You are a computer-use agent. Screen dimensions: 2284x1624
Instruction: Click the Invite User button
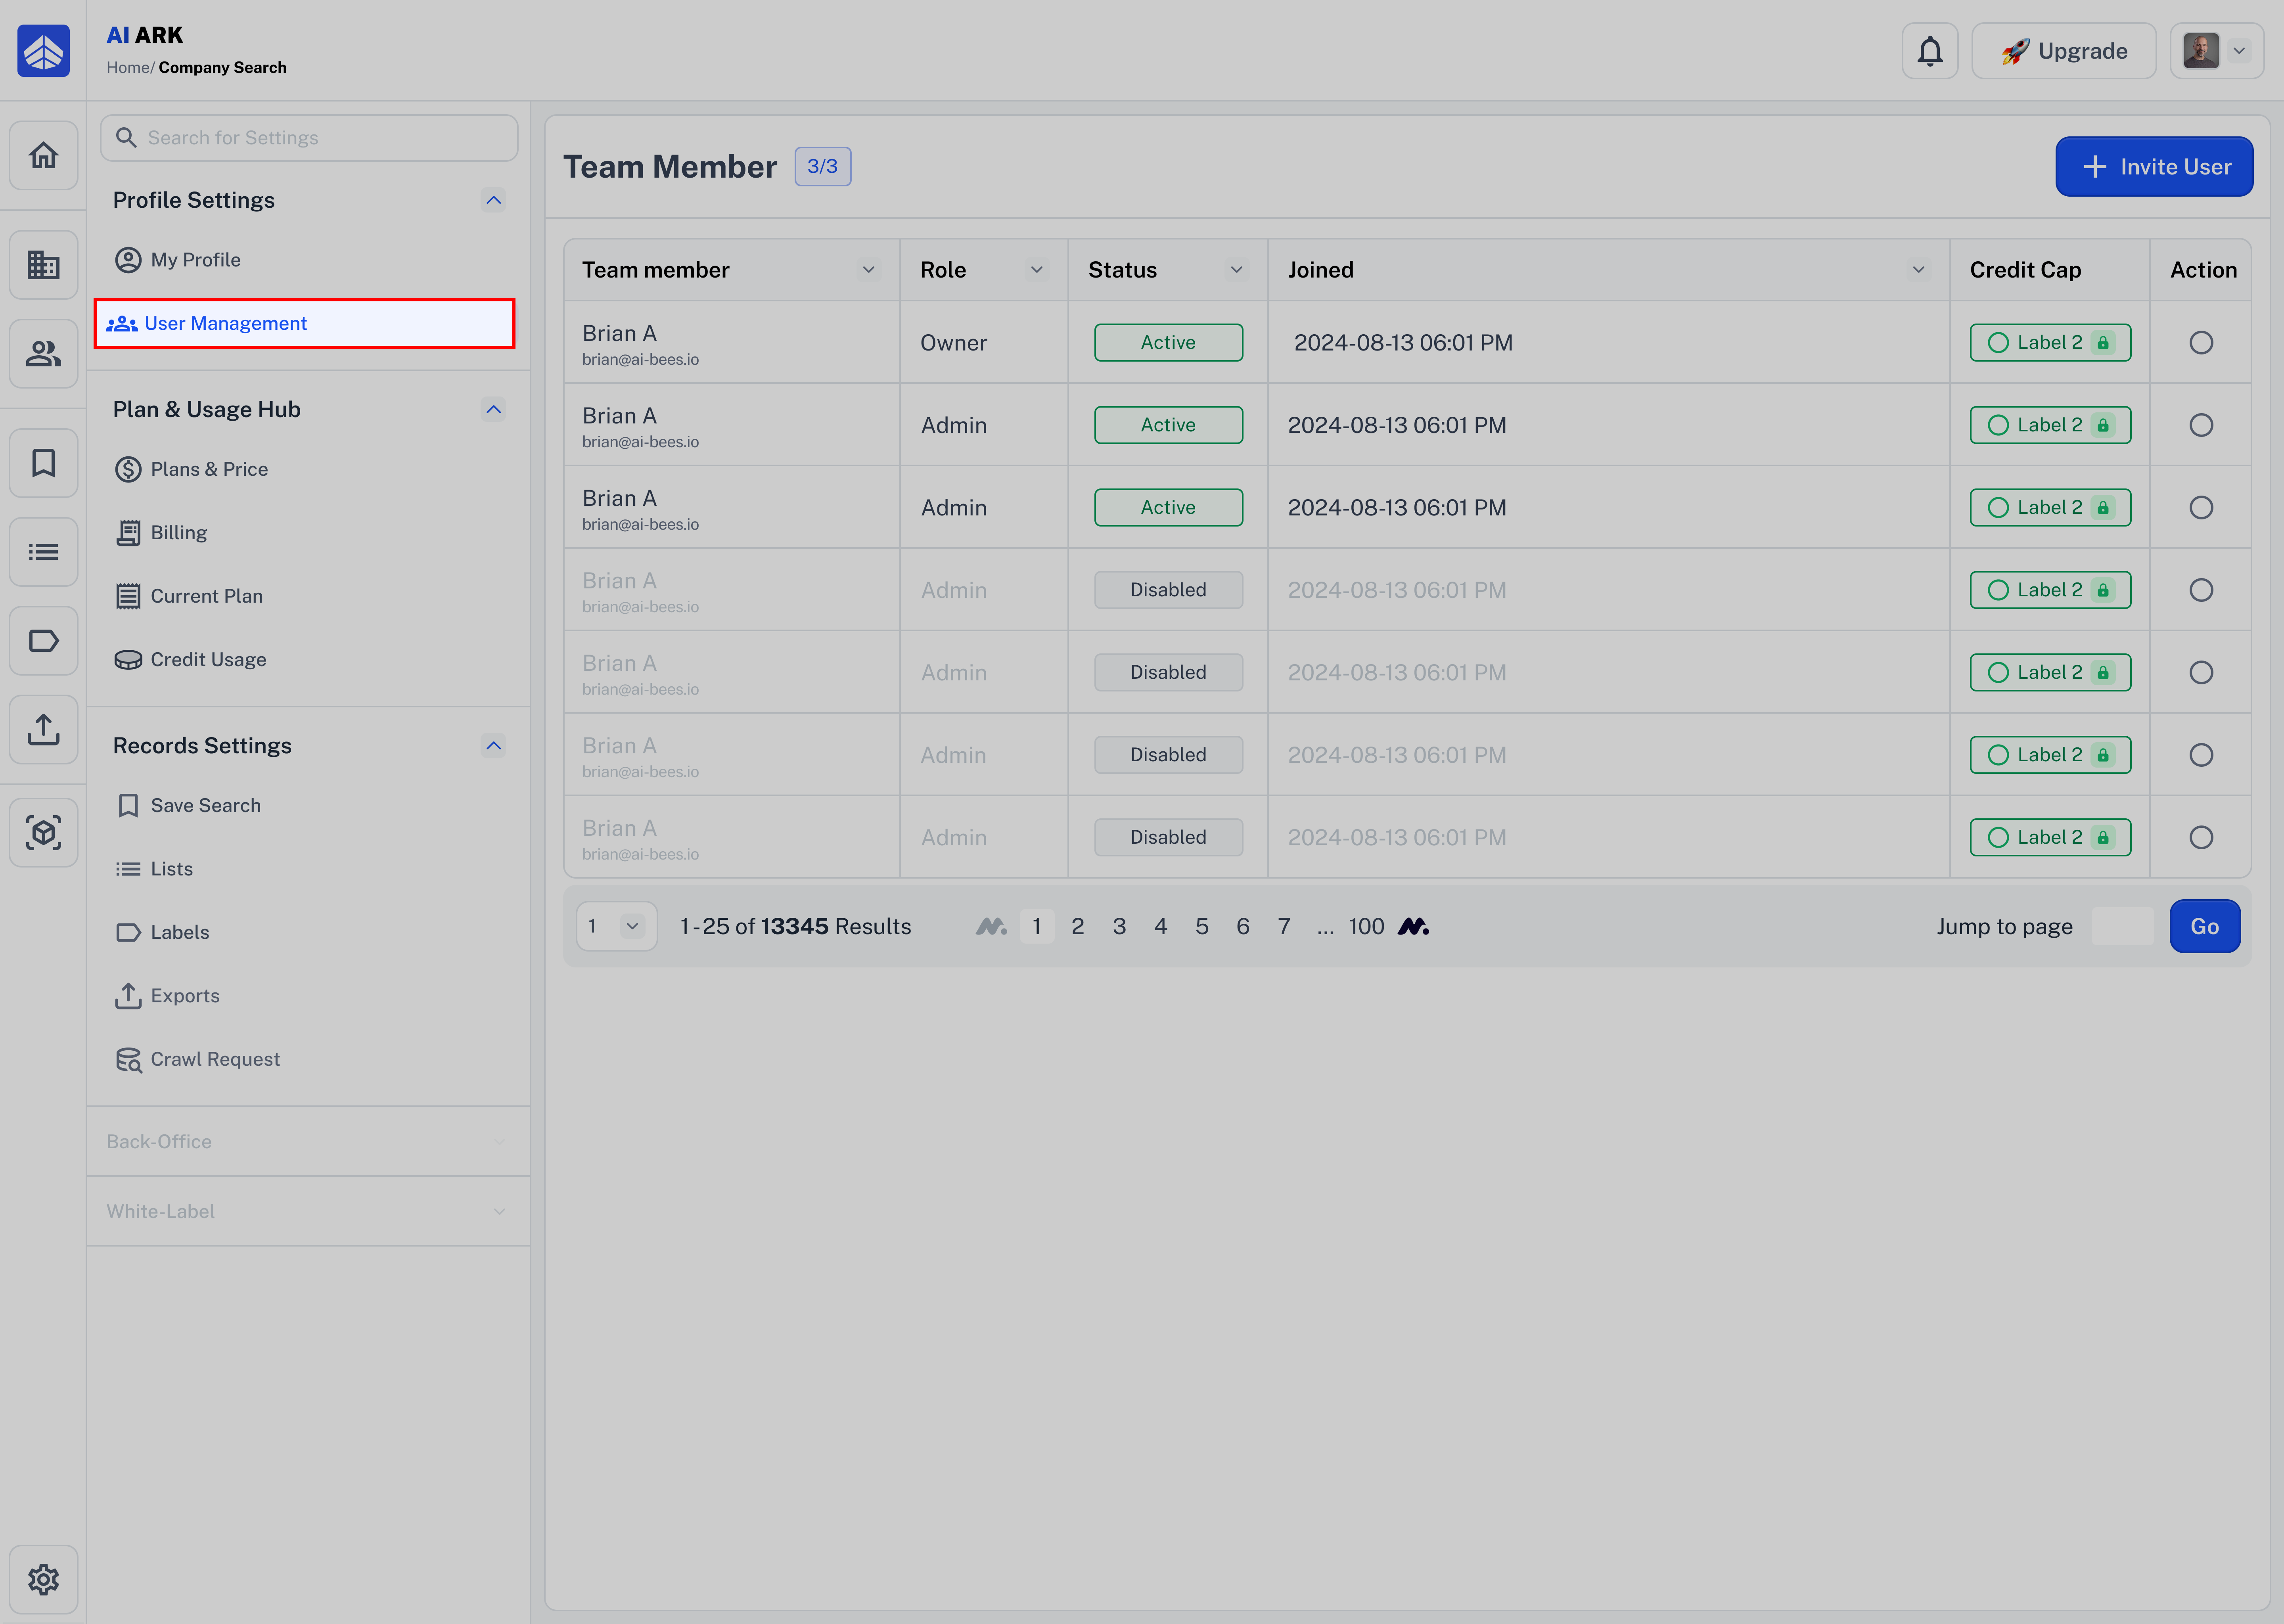pyautogui.click(x=2153, y=167)
